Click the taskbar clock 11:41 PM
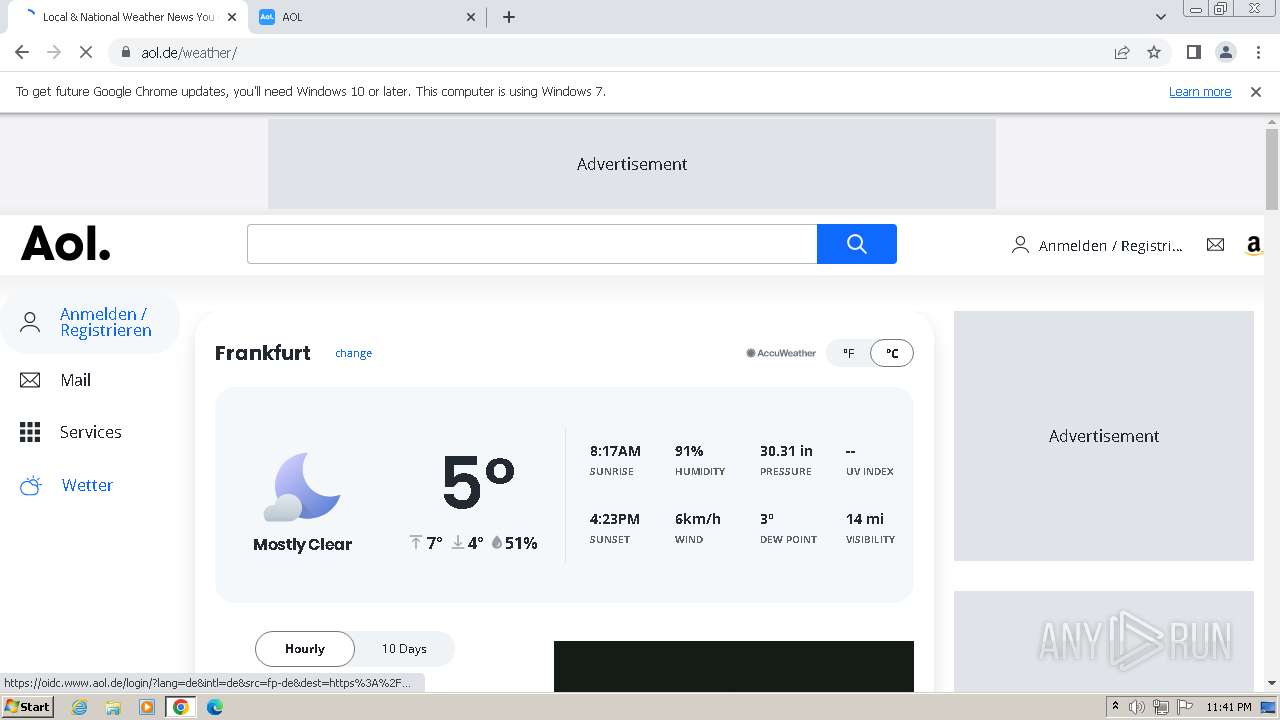 pyautogui.click(x=1229, y=707)
